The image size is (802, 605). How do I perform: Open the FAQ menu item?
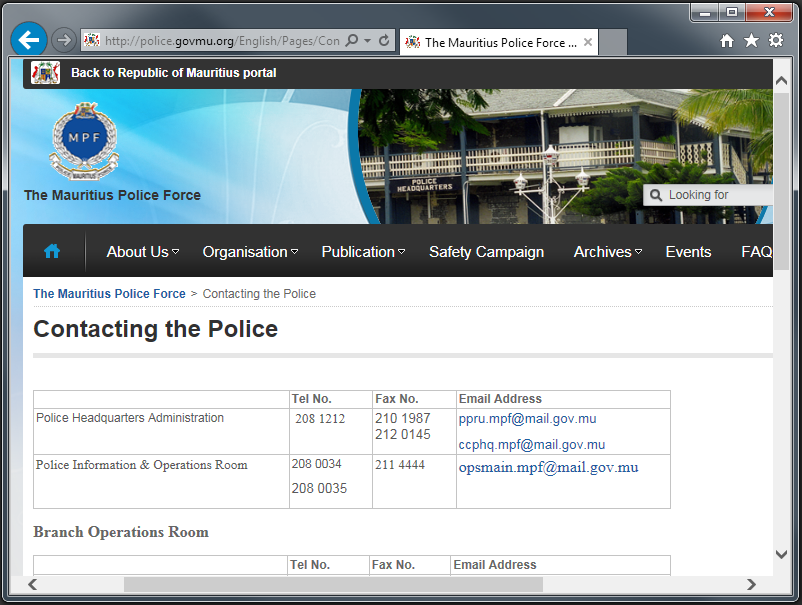click(757, 252)
